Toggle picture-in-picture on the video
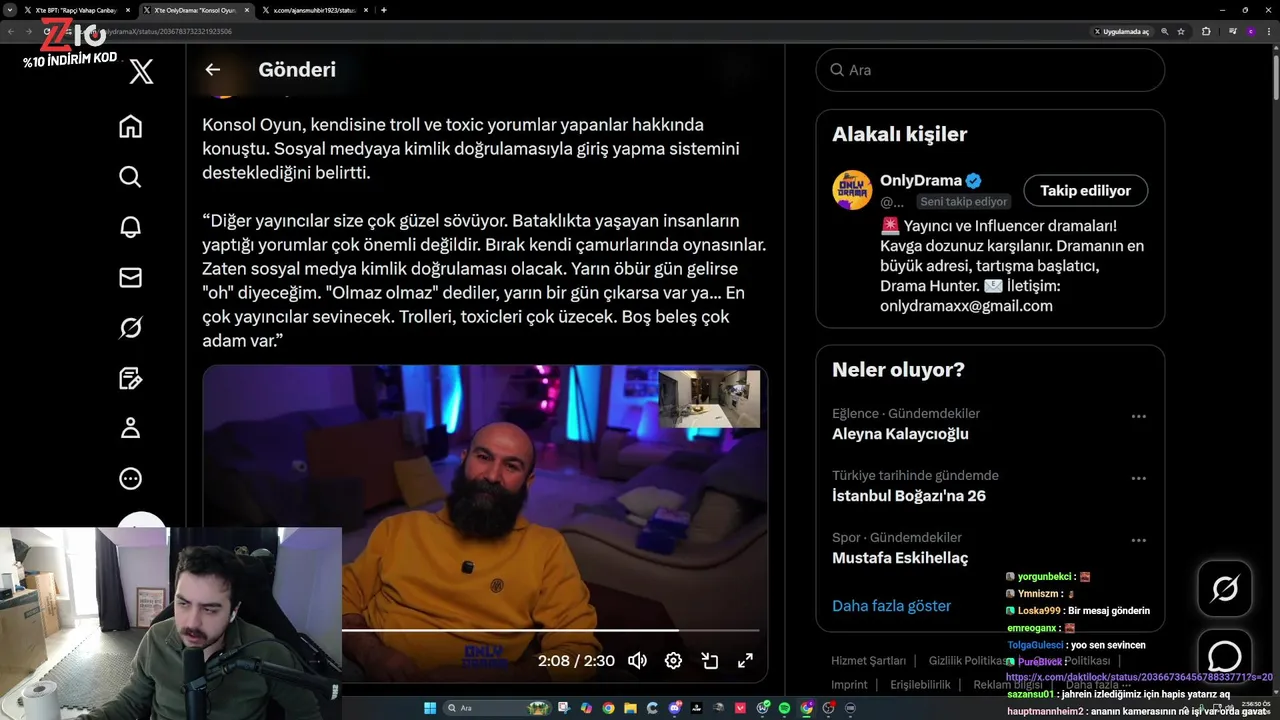The width and height of the screenshot is (1280, 720). (710, 661)
